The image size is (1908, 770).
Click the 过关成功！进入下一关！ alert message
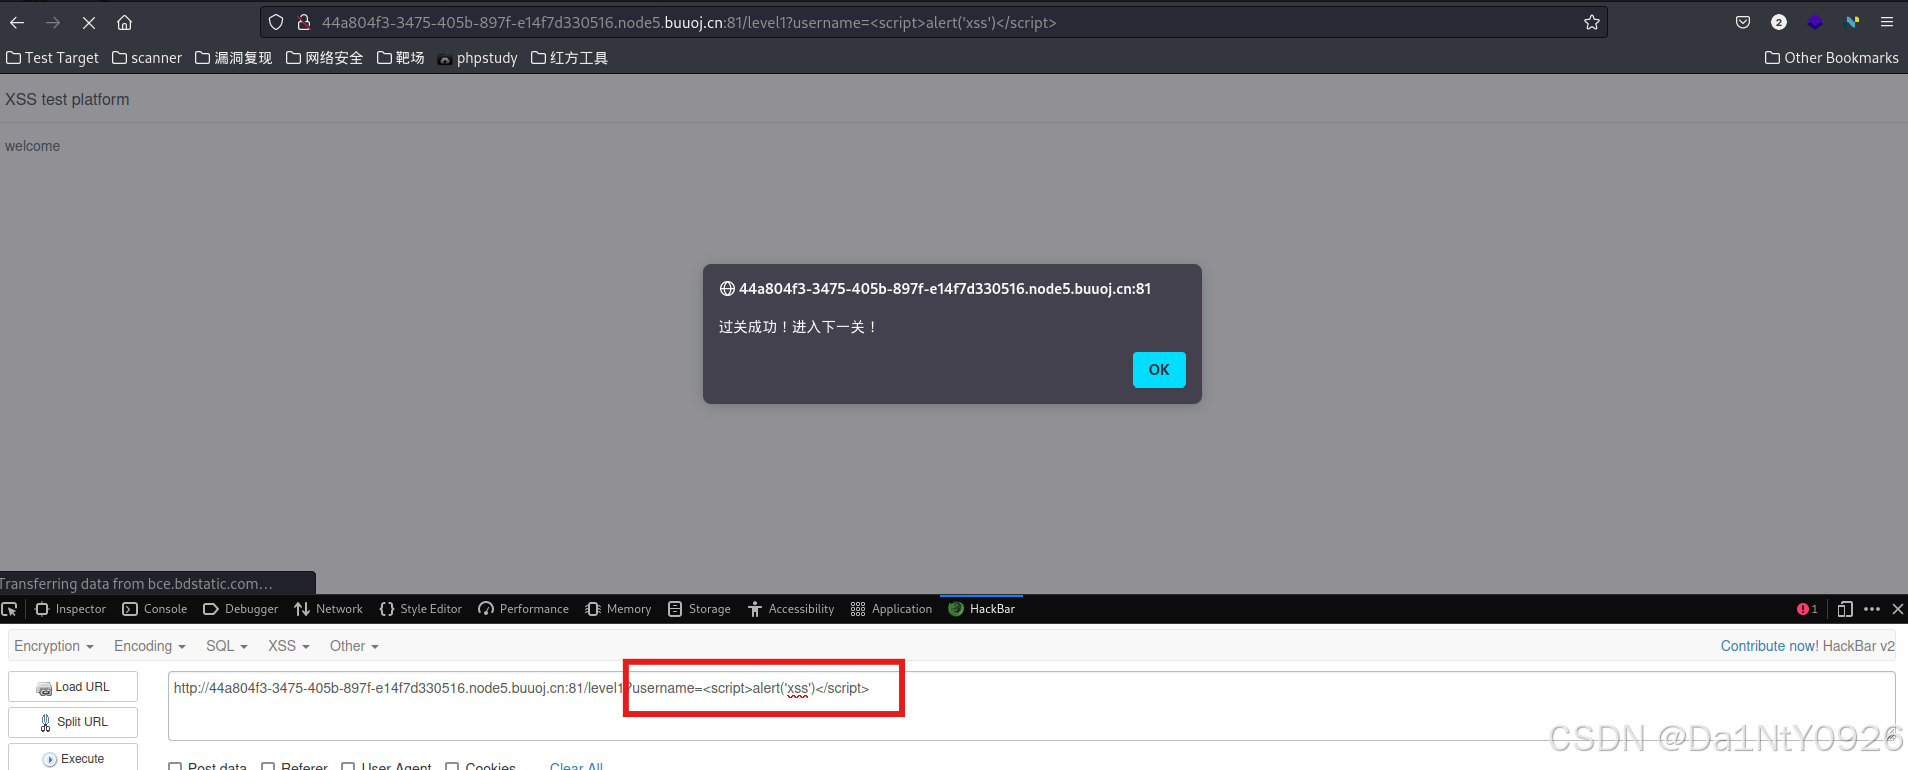798,327
